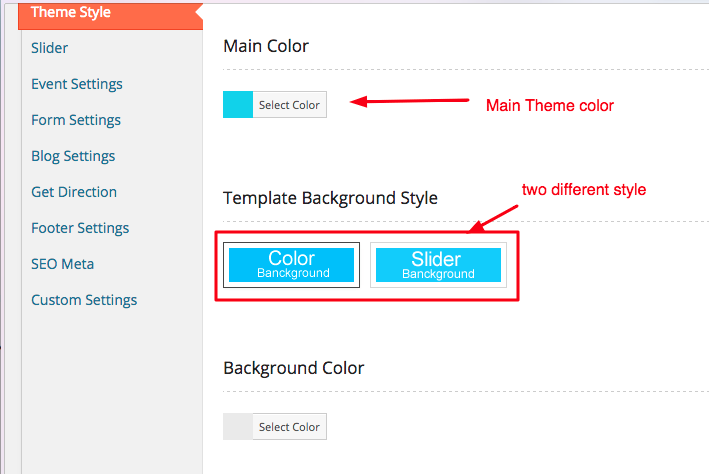Click the red Main Theme color annotation
Image resolution: width=709 pixels, height=474 pixels.
(549, 106)
